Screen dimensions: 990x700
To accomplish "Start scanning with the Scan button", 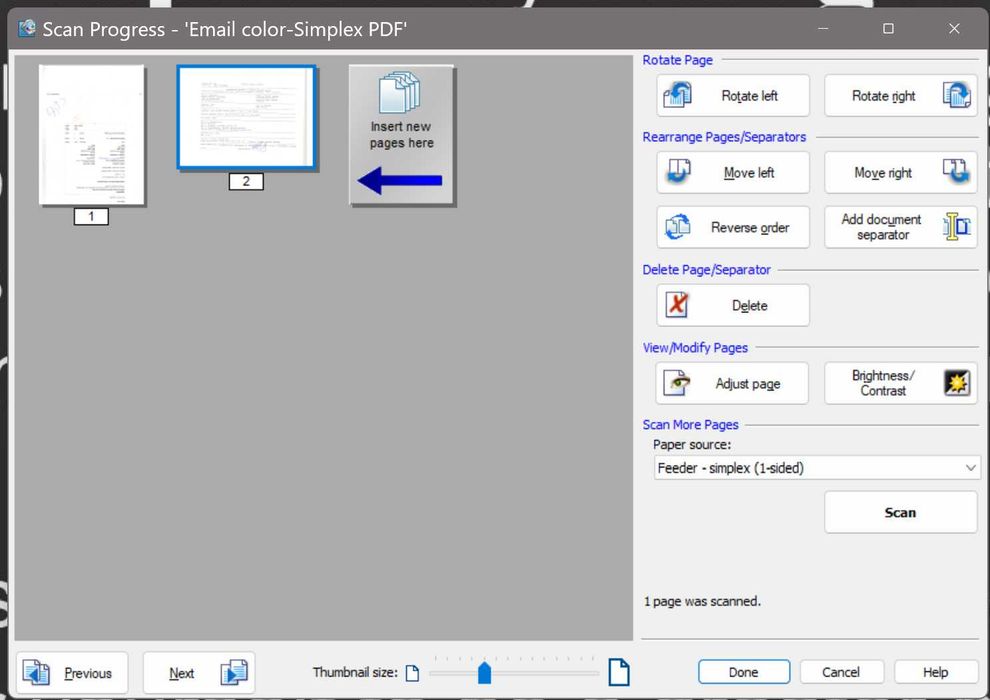I will pyautogui.click(x=900, y=513).
